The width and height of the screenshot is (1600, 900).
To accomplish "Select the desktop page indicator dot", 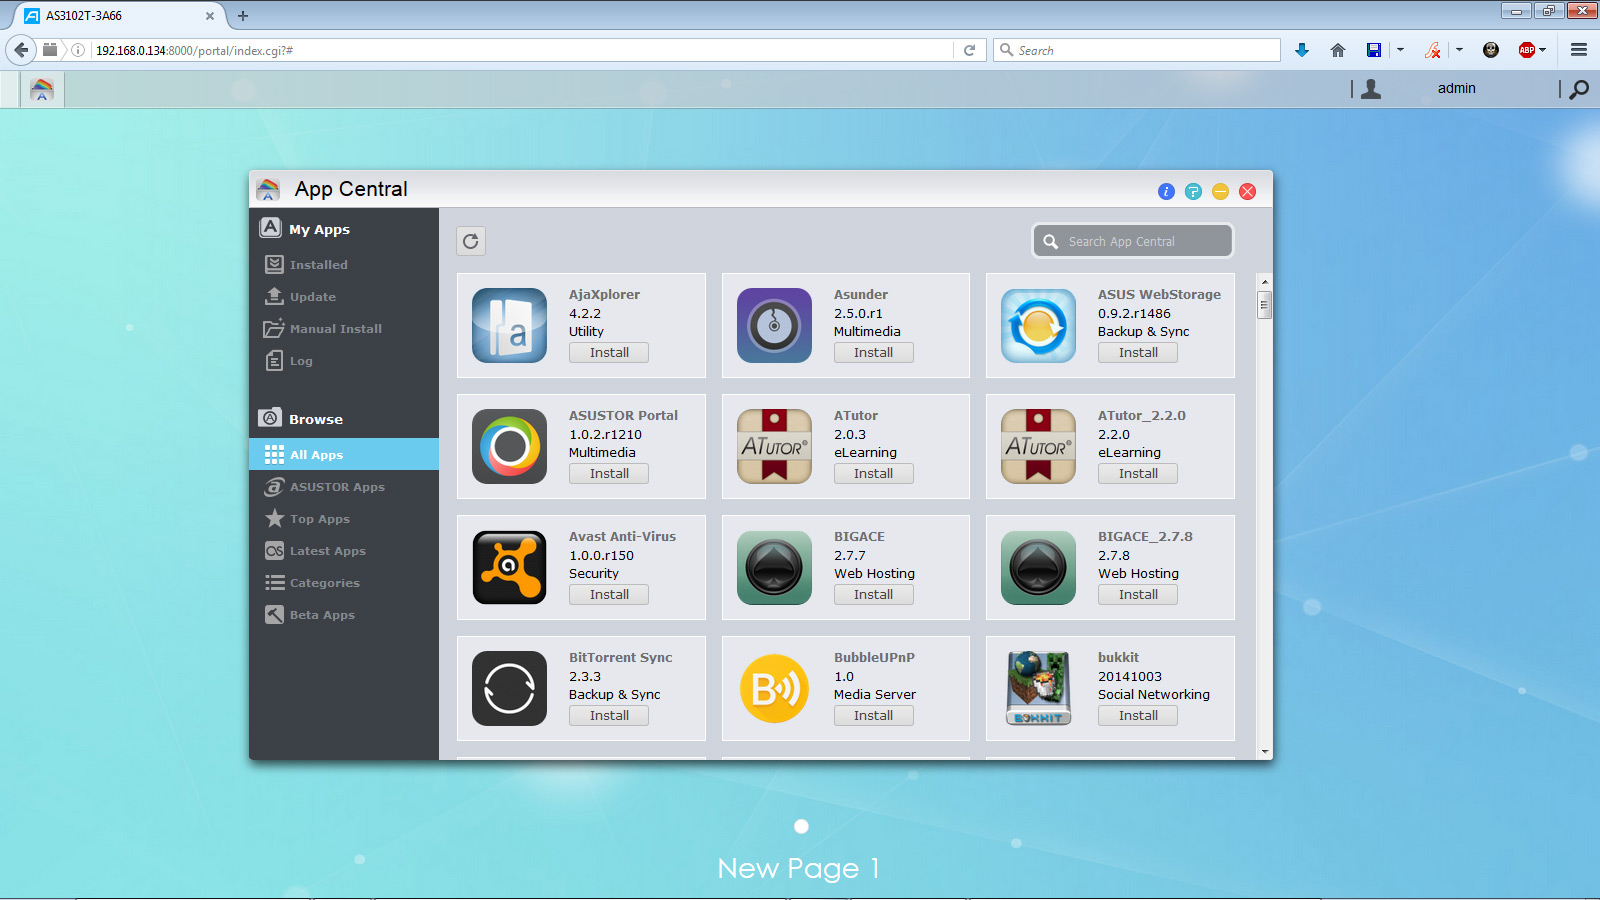I will pyautogui.click(x=801, y=826).
